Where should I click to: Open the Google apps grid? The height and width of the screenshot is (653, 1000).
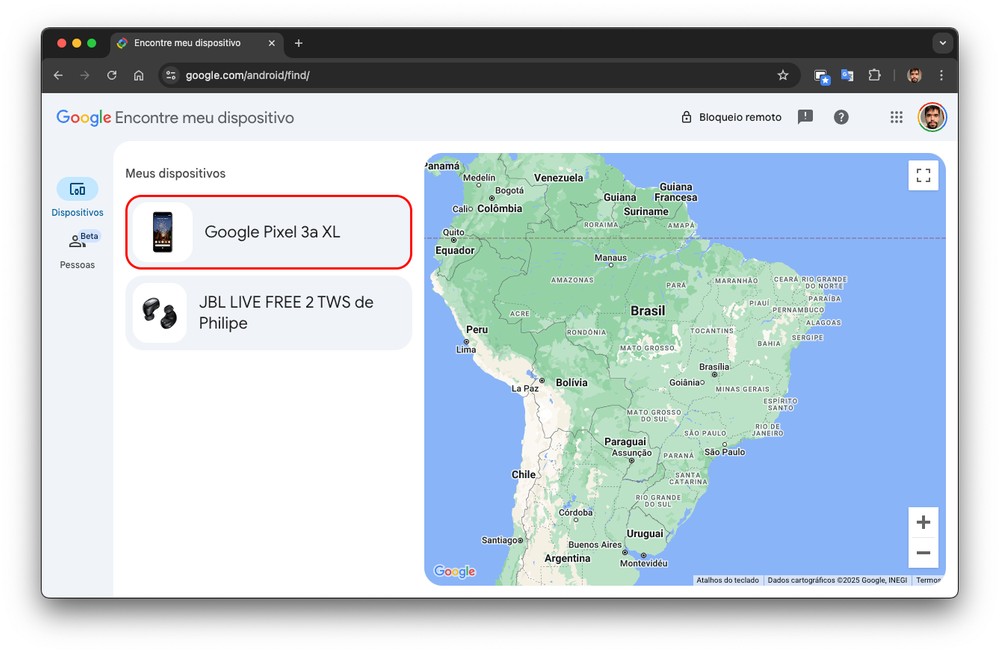[896, 117]
